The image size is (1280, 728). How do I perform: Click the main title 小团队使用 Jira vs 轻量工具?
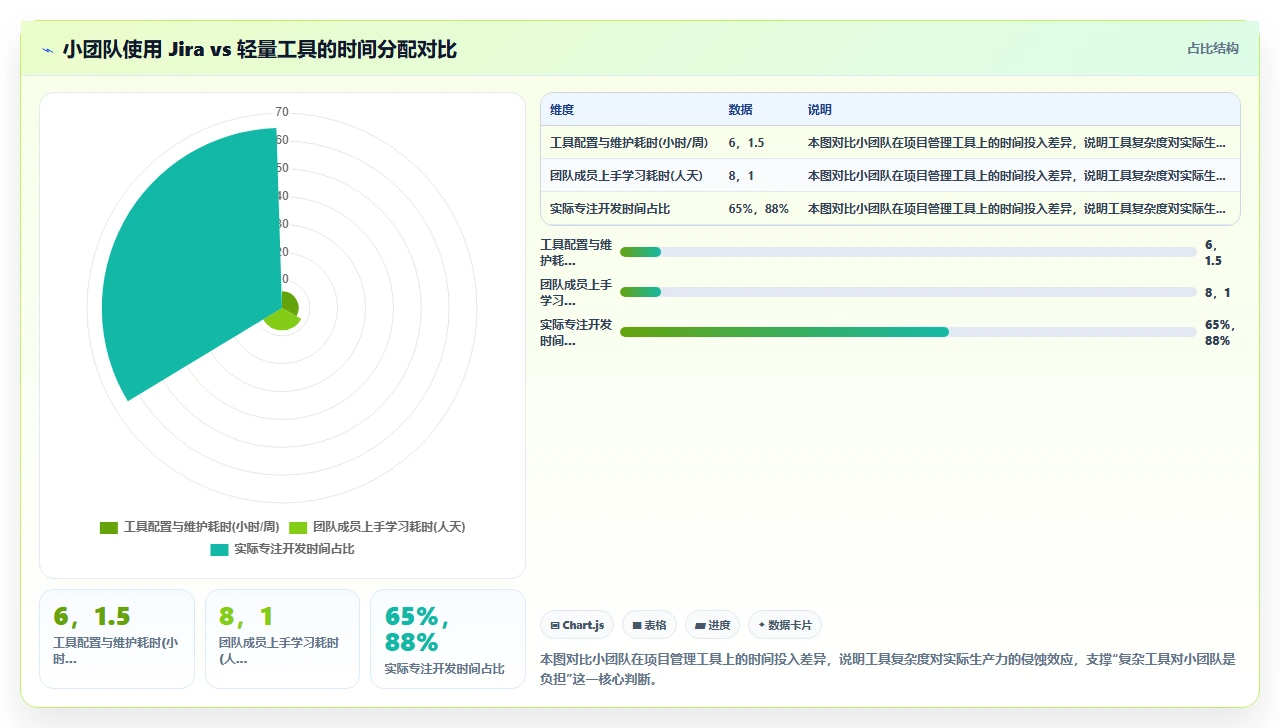pos(260,49)
